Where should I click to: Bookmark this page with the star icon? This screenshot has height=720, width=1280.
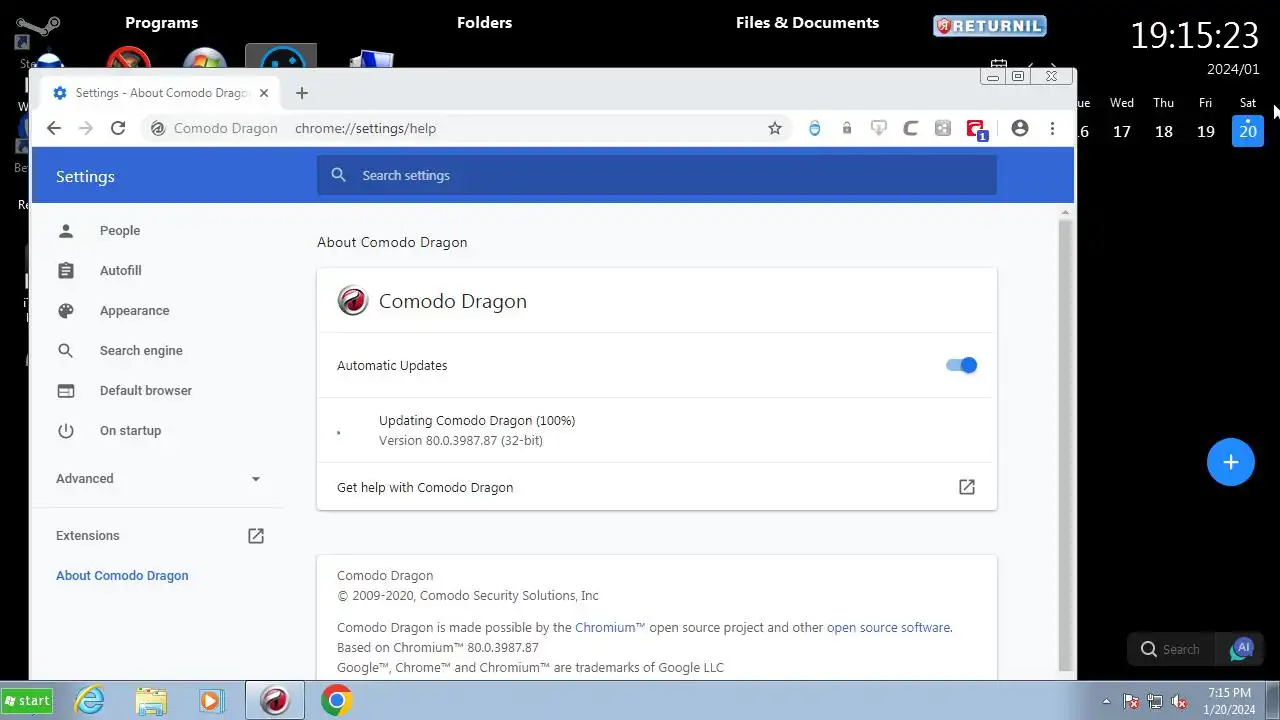click(x=775, y=128)
